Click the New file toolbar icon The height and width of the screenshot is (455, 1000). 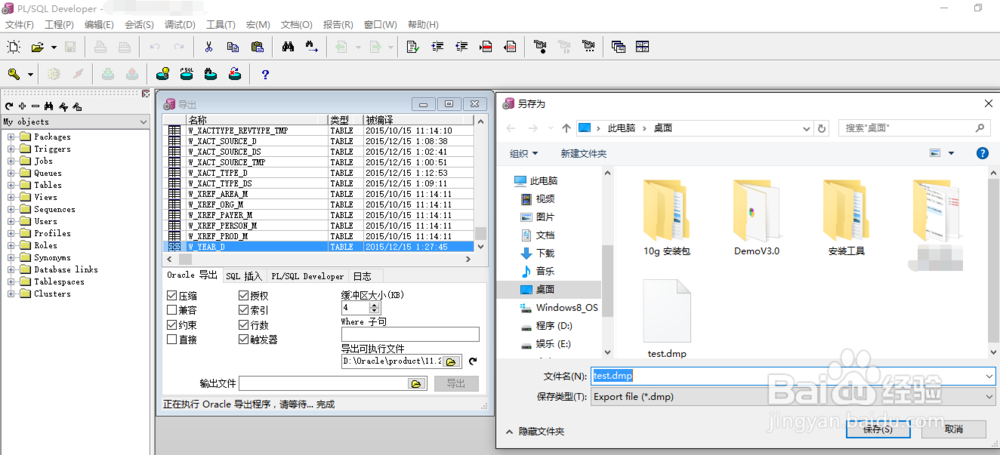(x=14, y=47)
